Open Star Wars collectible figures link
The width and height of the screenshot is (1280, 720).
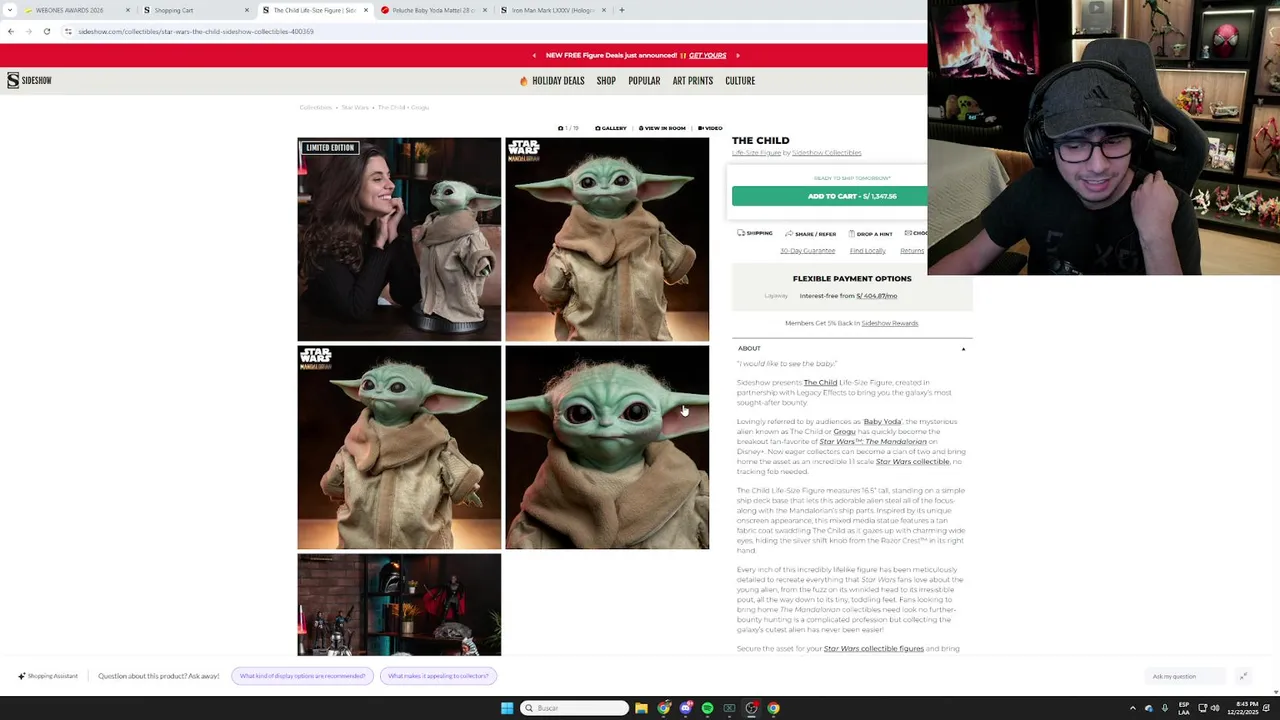[873, 649]
